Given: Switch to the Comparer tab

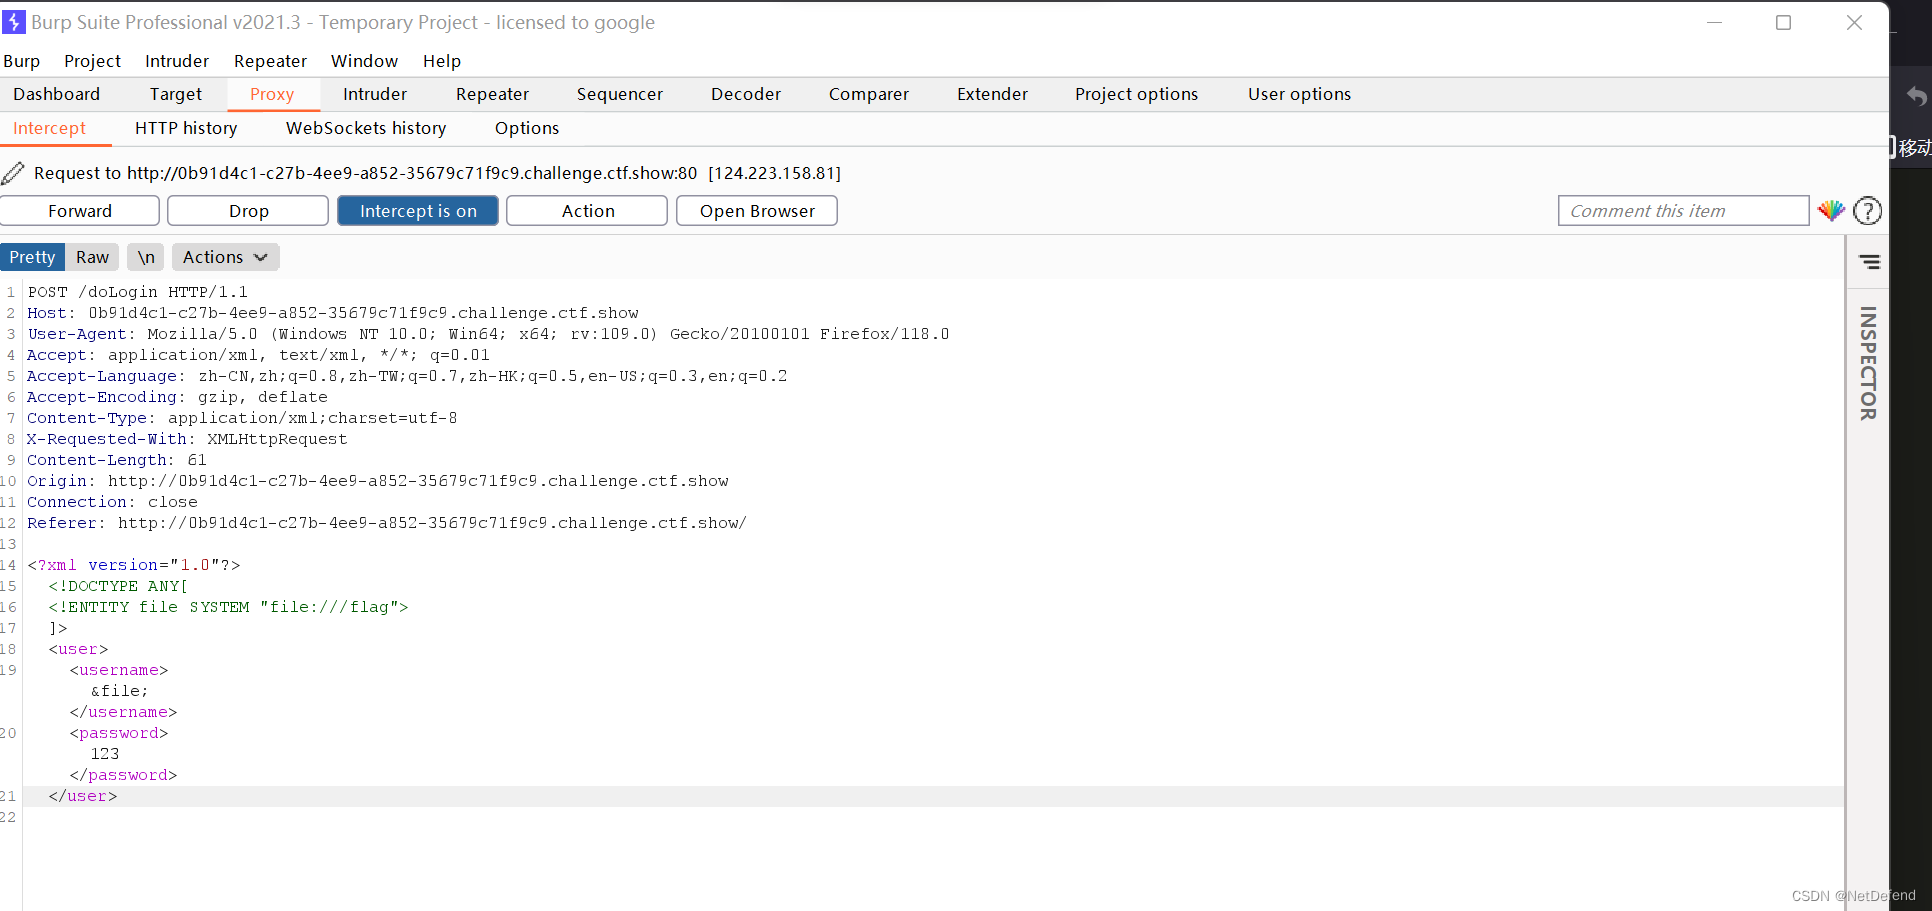Looking at the screenshot, I should [869, 94].
